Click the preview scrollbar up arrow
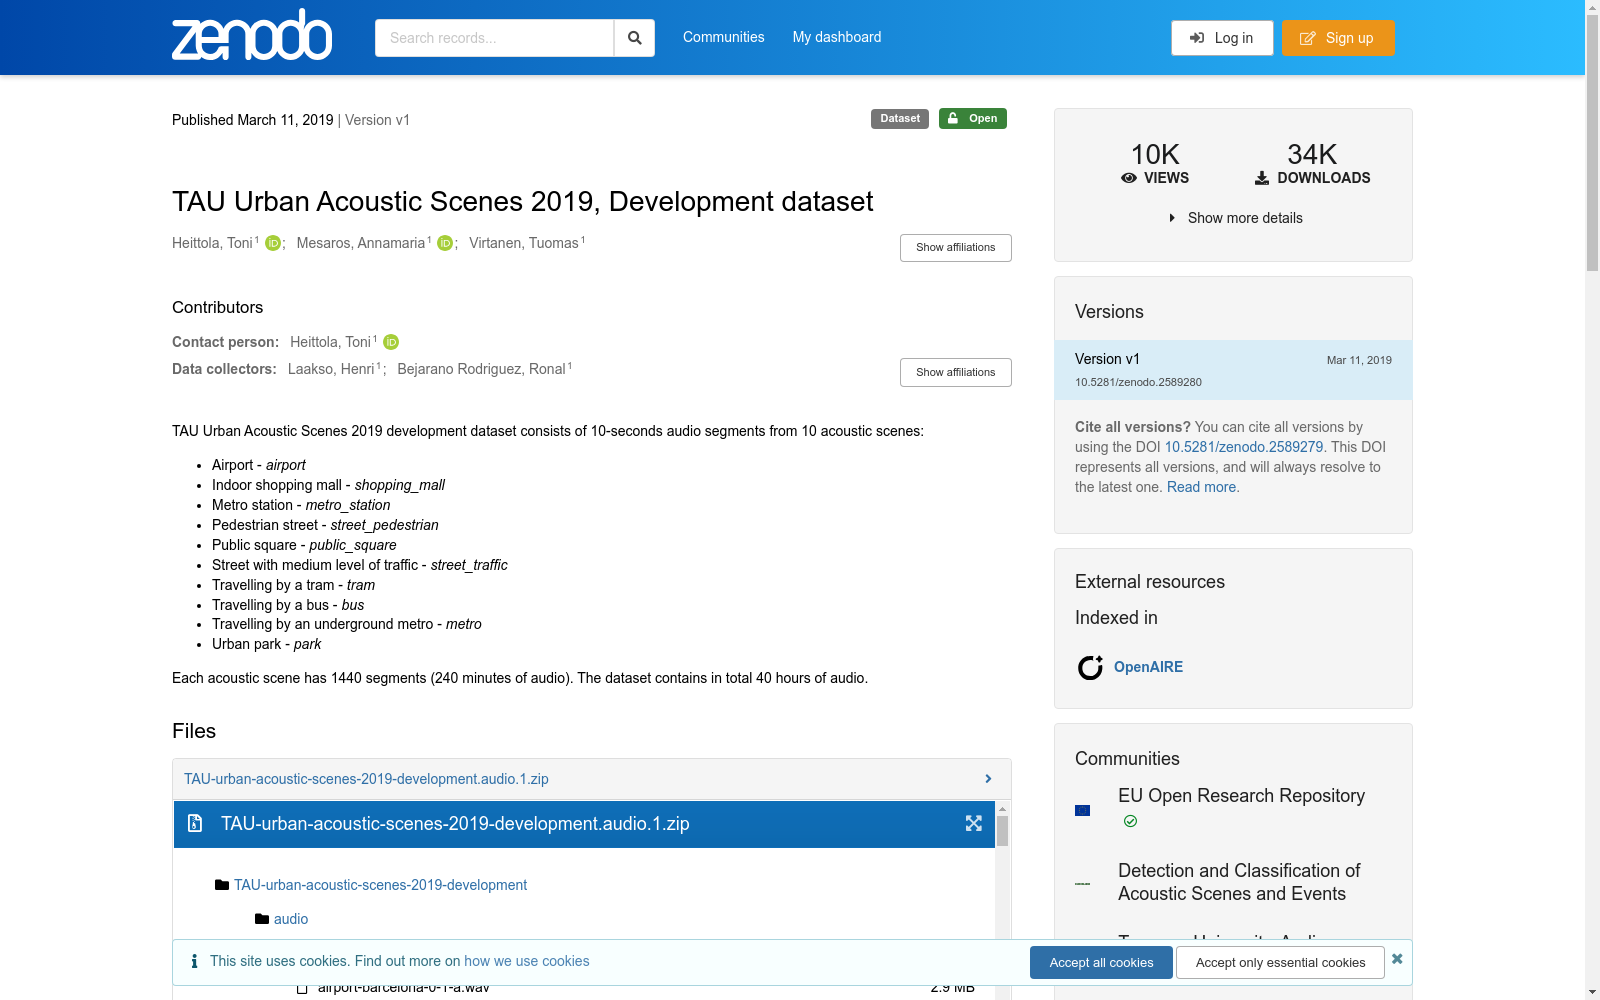Image resolution: width=1600 pixels, height=1000 pixels. point(1002,808)
